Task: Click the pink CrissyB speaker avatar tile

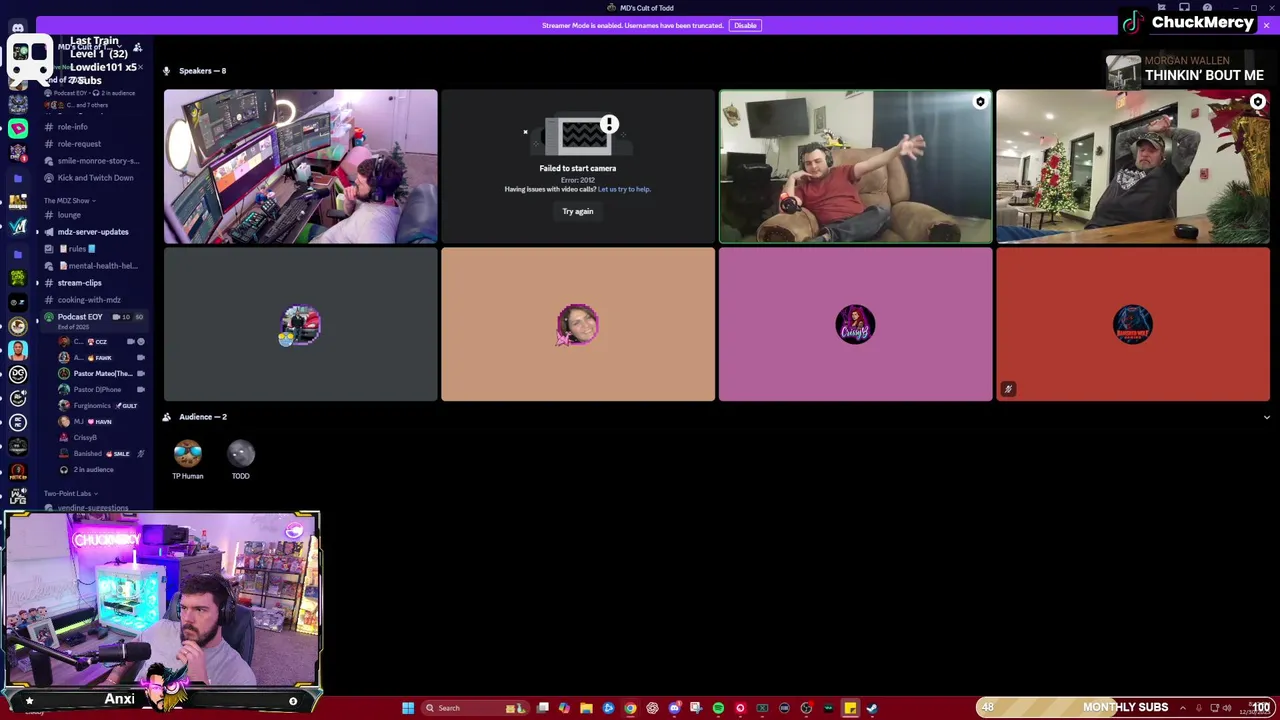Action: tap(855, 325)
